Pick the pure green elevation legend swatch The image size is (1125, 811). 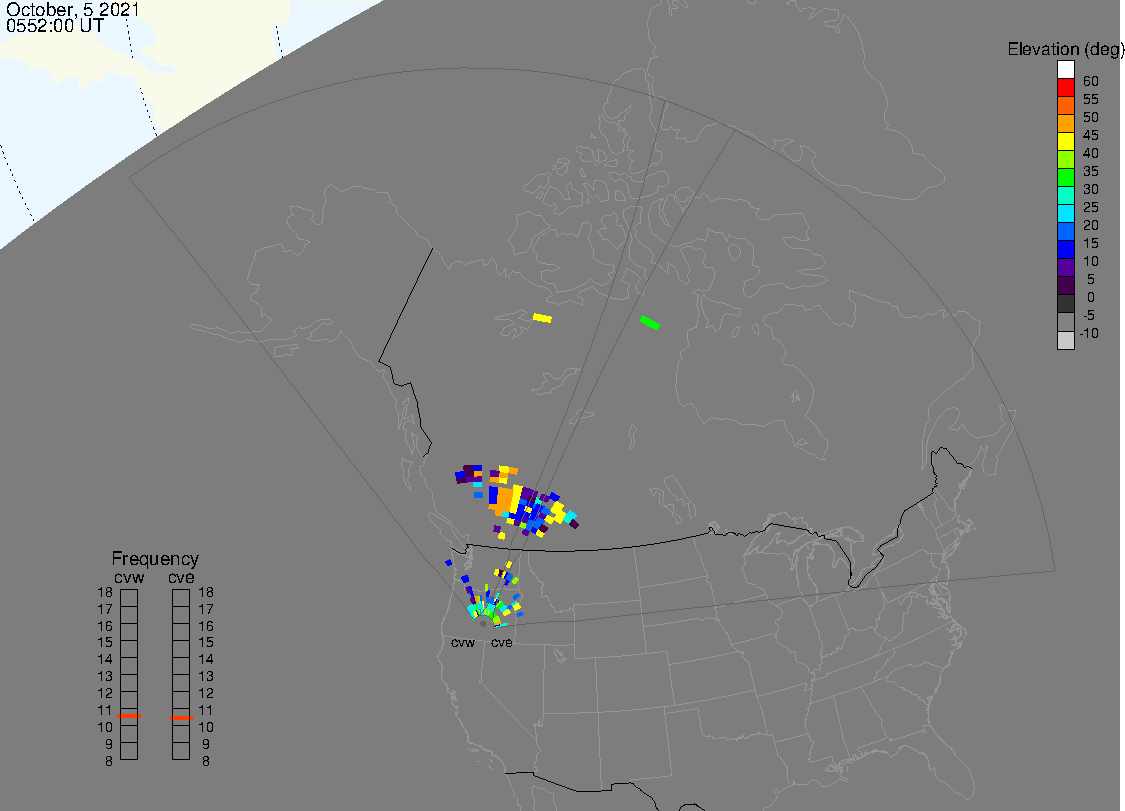[x=1065, y=177]
